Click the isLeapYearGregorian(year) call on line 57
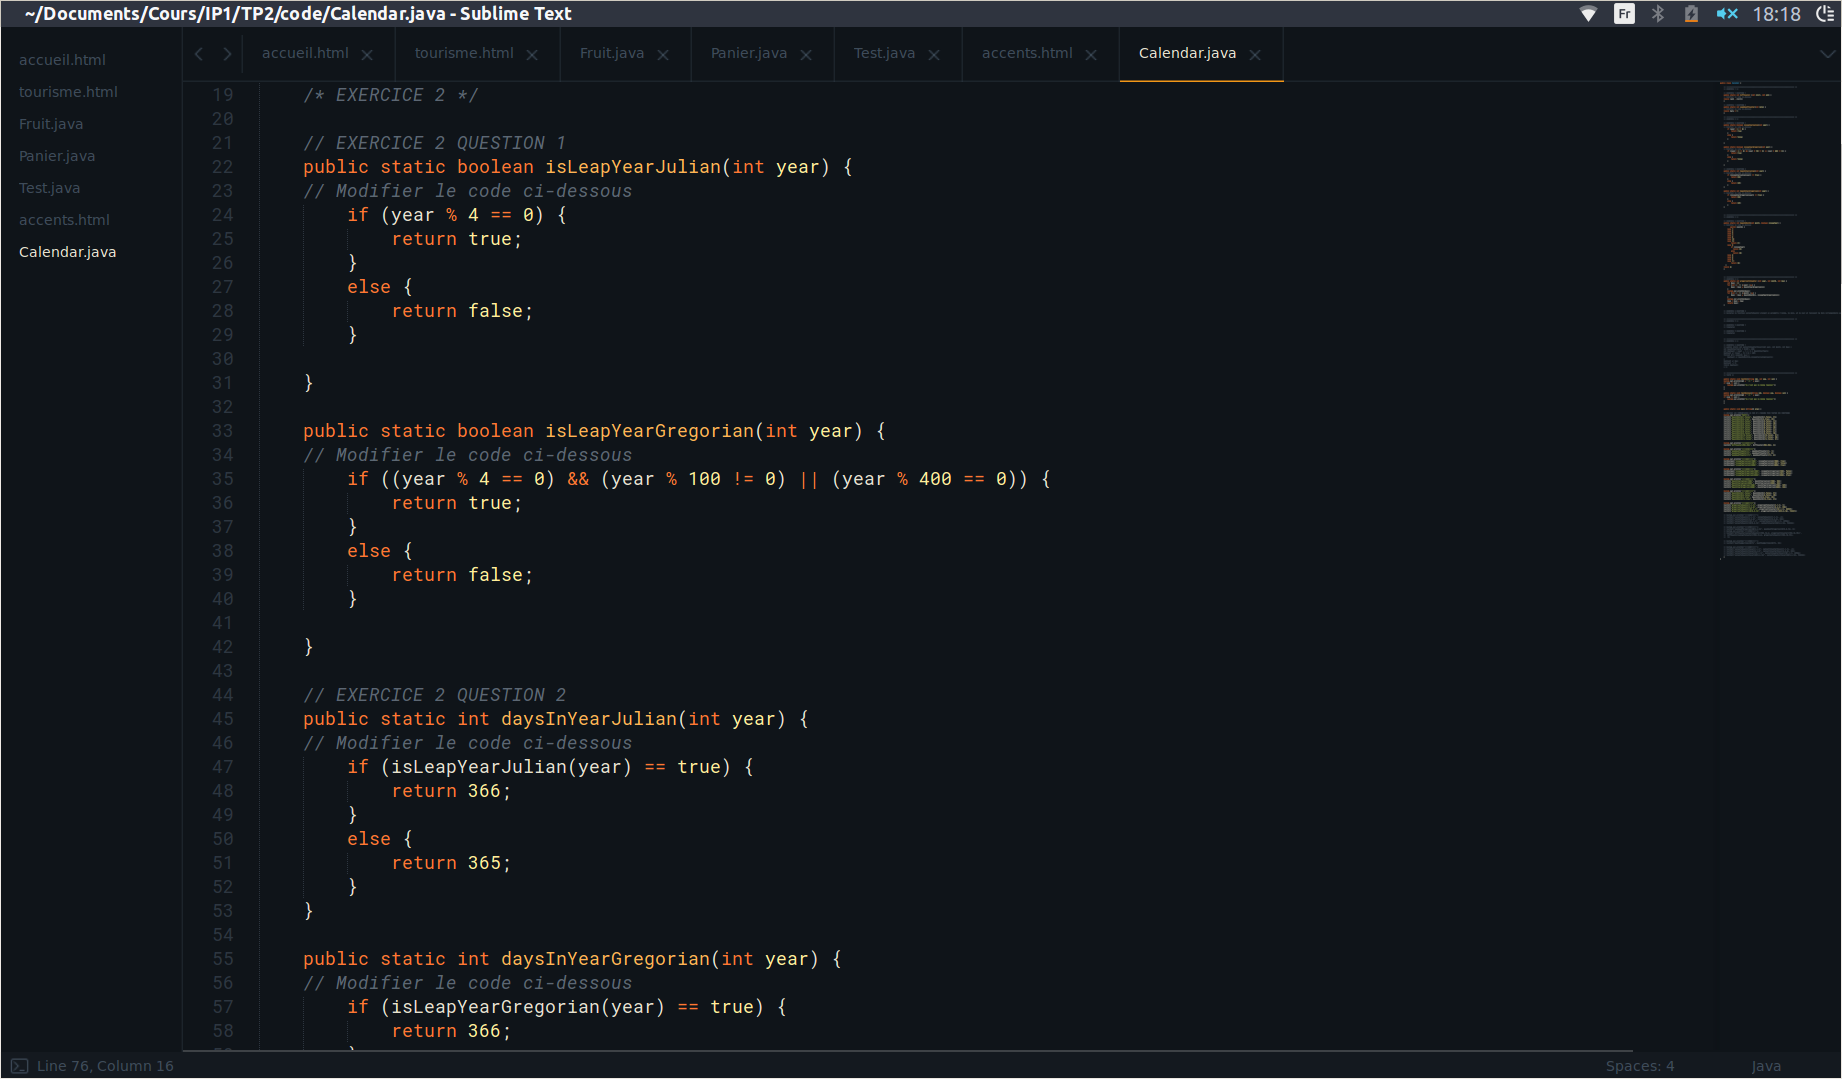This screenshot has height=1079, width=1842. tap(528, 1007)
